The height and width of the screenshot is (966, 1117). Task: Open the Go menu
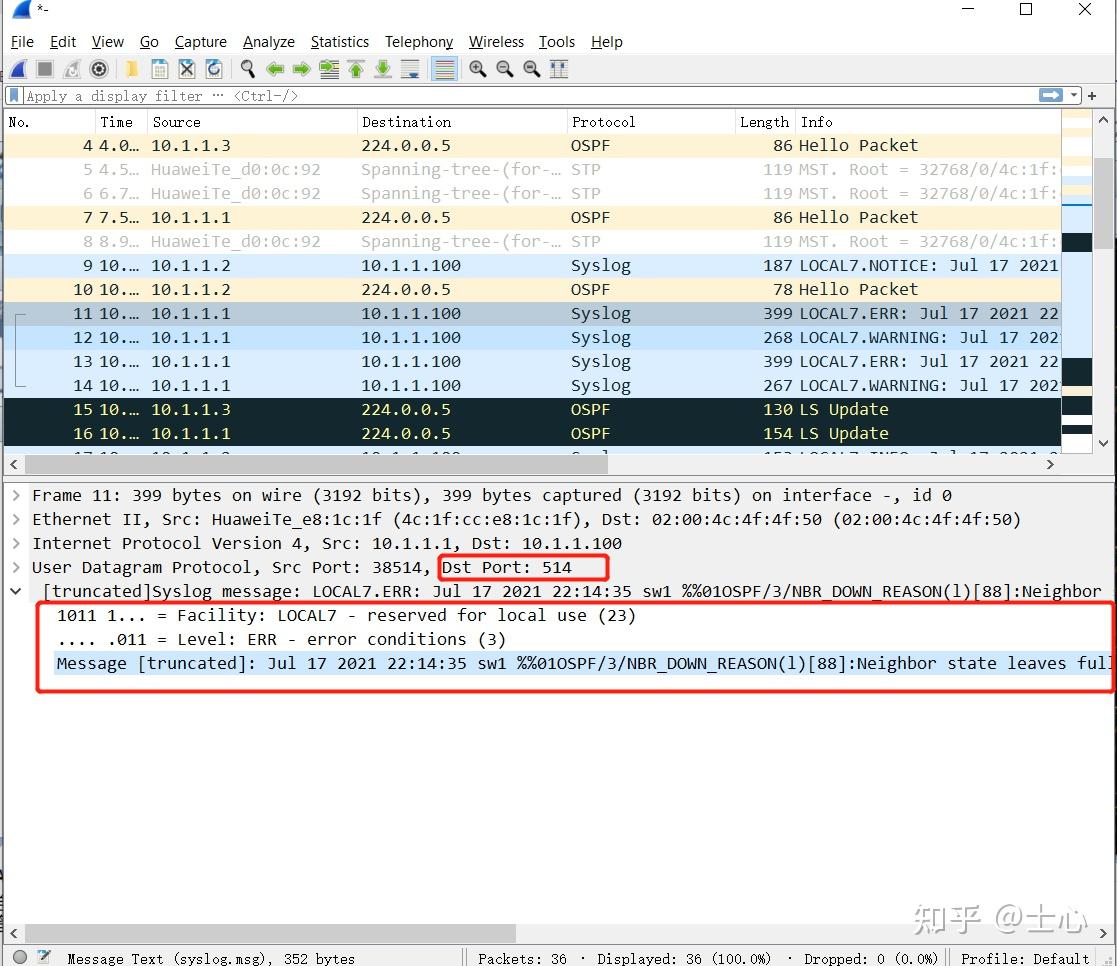149,42
